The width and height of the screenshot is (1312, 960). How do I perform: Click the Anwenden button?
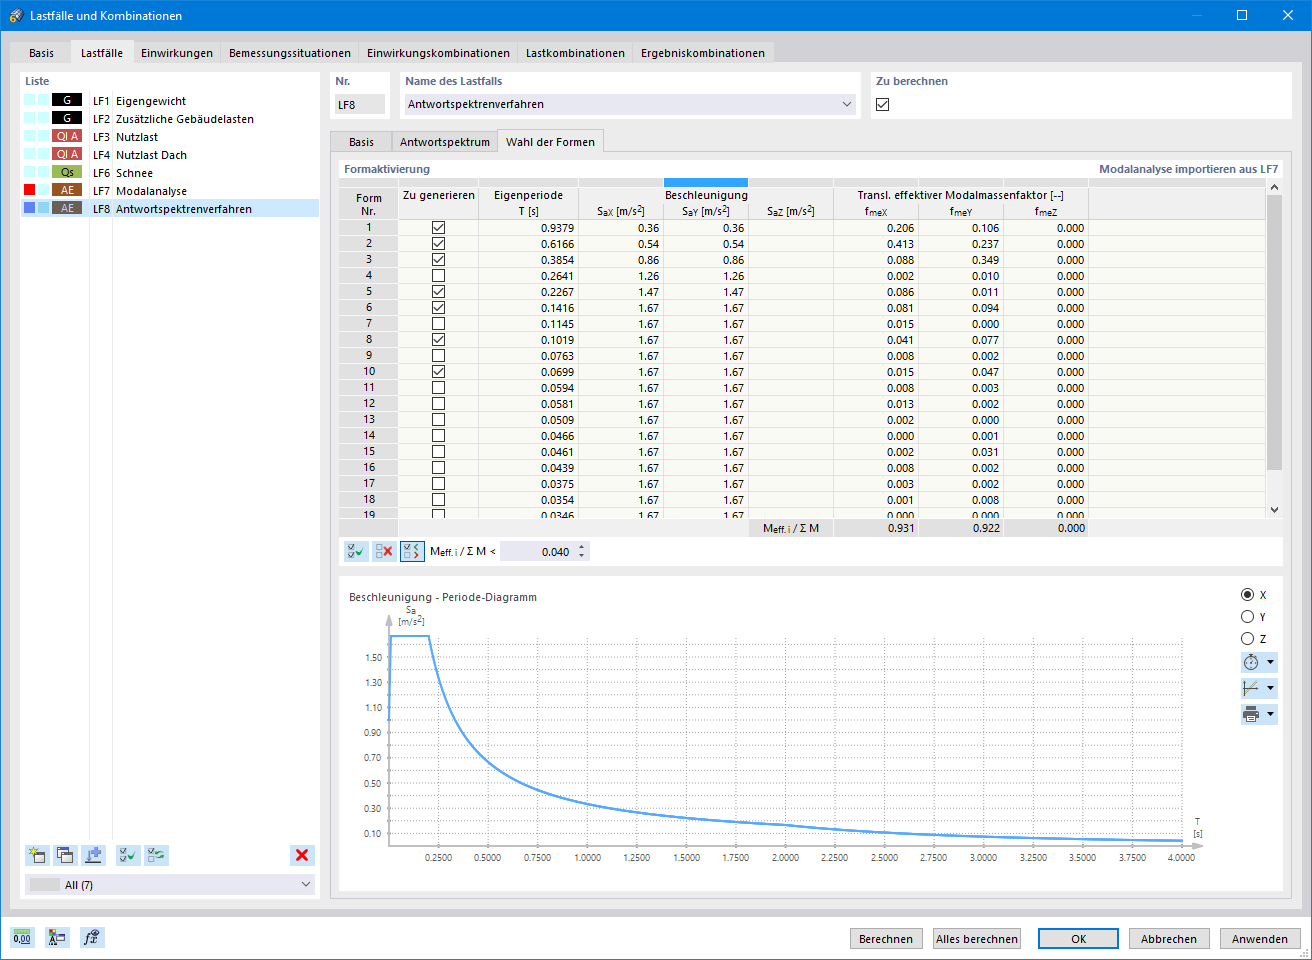point(1260,939)
